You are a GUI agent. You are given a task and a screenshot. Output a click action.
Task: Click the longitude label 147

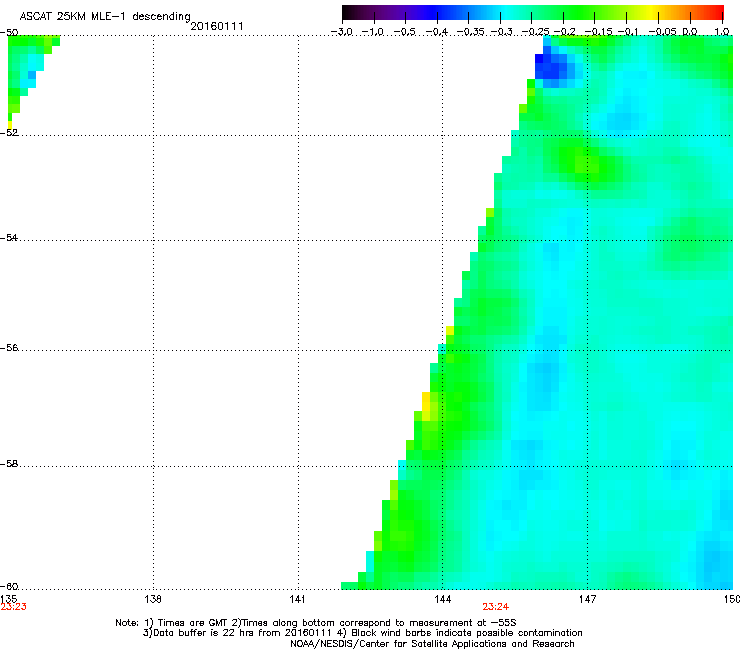(587, 599)
